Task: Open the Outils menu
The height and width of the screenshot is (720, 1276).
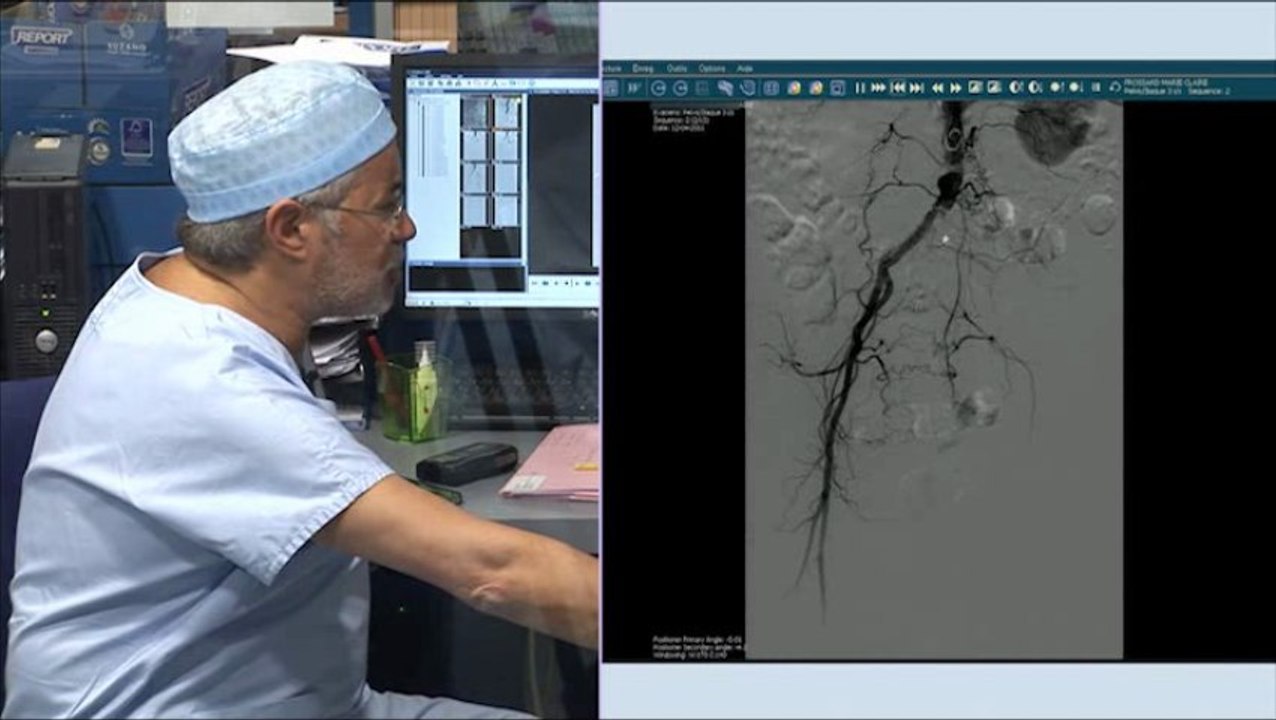Action: (x=676, y=69)
